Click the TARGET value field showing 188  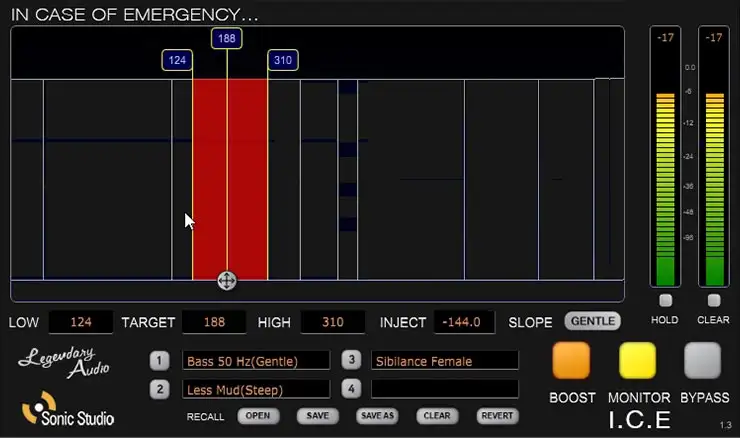tap(214, 322)
